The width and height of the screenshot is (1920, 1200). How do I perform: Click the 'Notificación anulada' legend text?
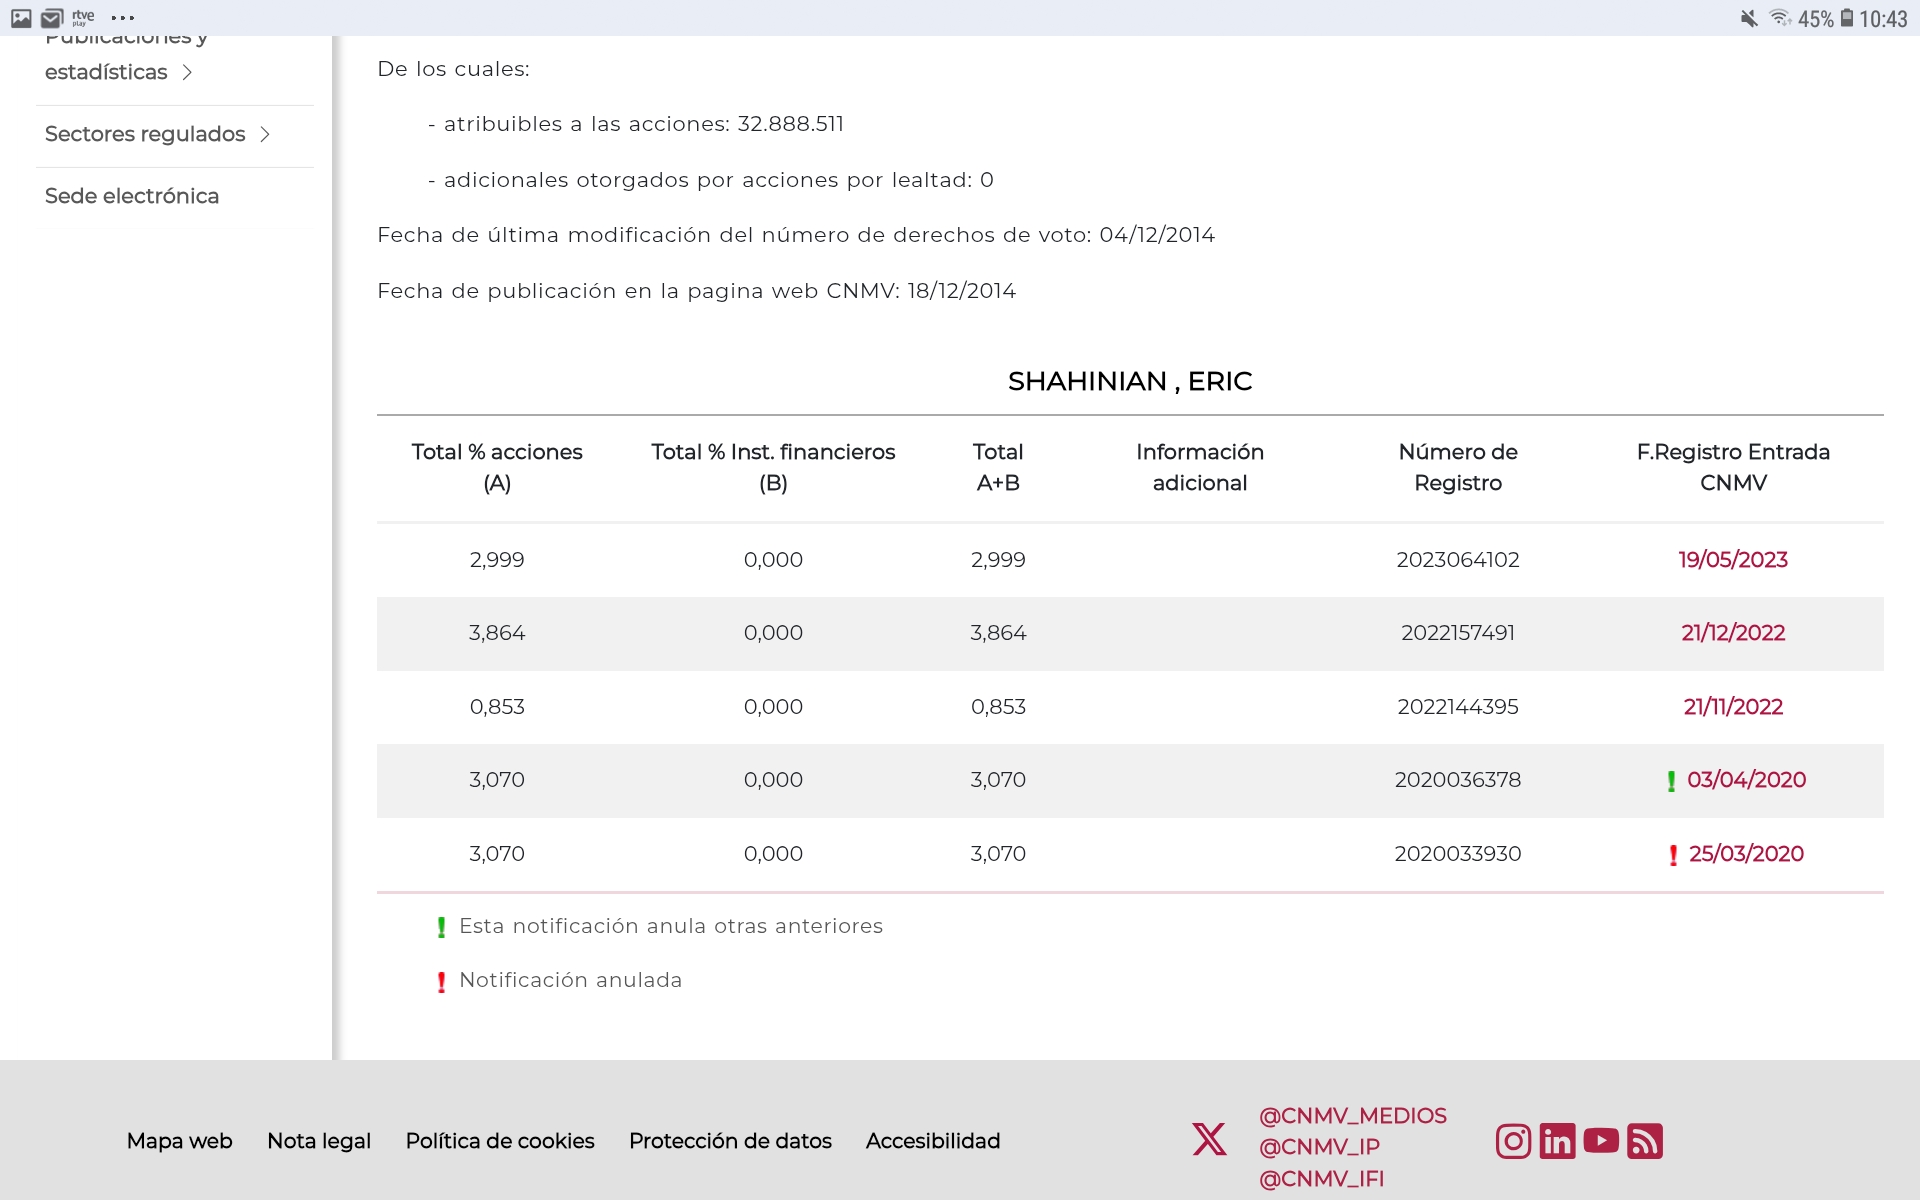pos(570,980)
